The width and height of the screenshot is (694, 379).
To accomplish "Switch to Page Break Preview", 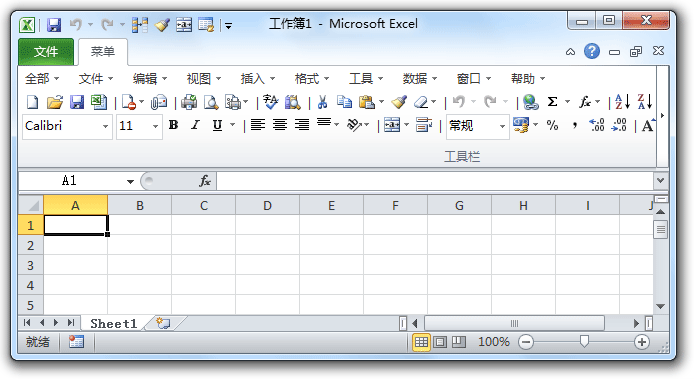I will click(x=459, y=342).
